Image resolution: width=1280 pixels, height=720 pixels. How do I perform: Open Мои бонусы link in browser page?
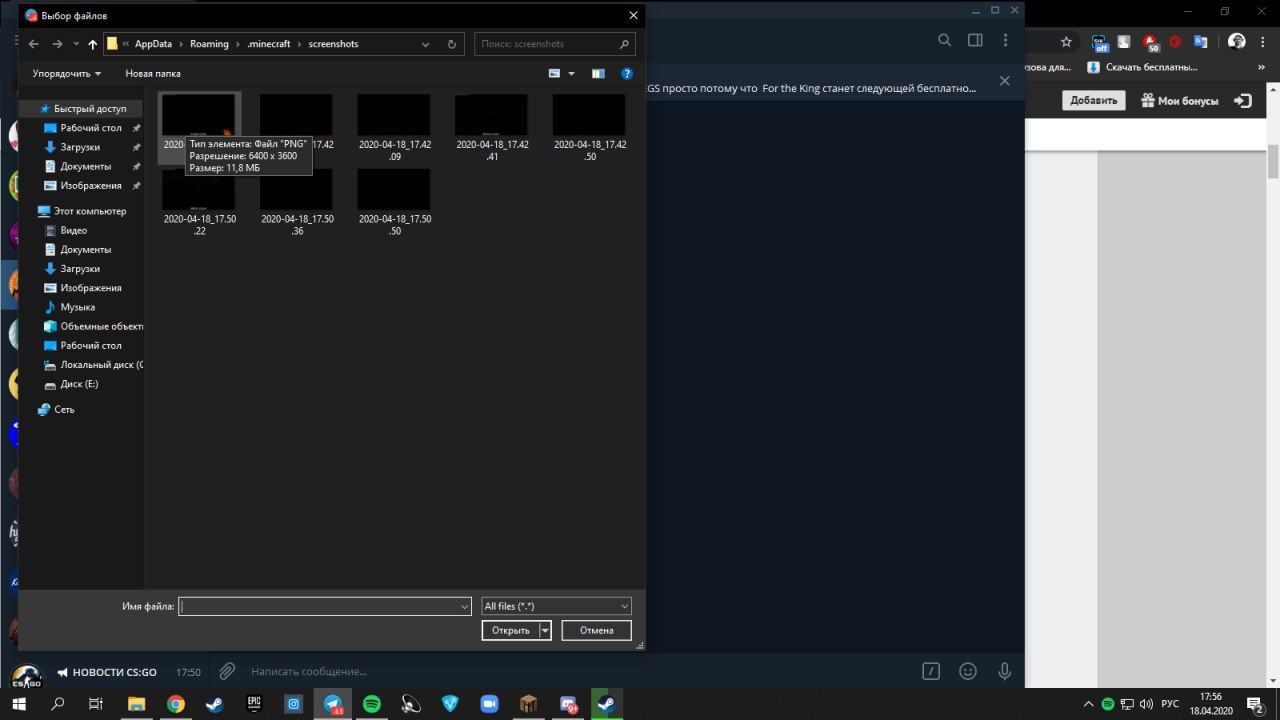[x=1179, y=101]
